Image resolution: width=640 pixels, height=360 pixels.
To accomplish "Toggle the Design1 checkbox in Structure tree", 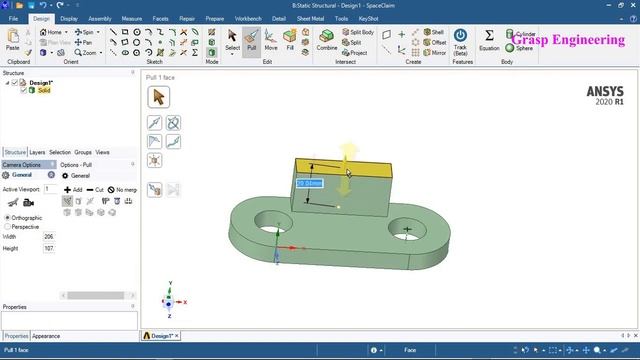I will click(15, 83).
